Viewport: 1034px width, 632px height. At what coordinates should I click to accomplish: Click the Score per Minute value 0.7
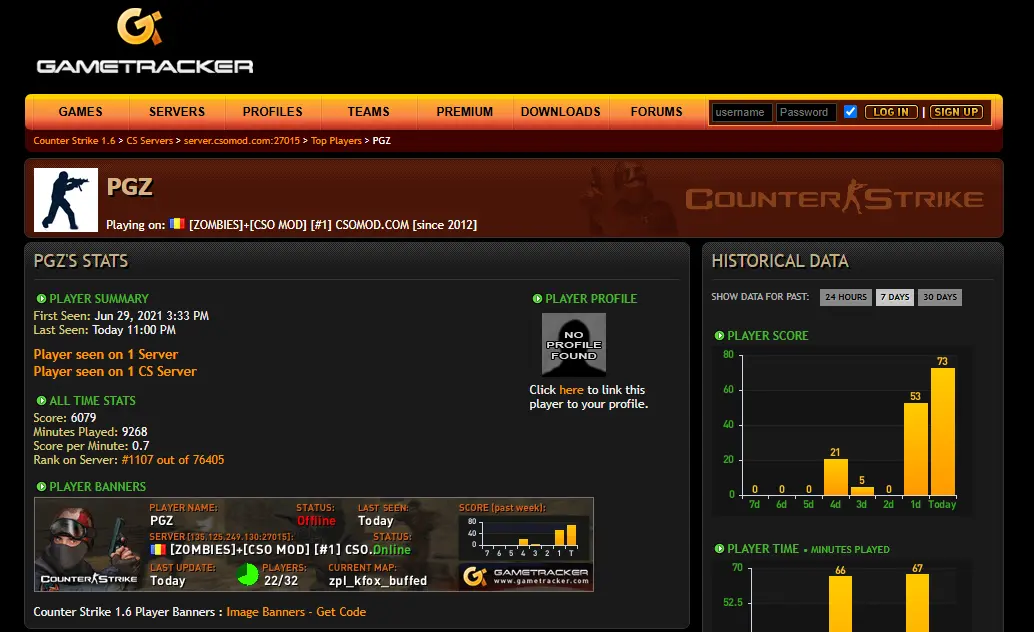[x=140, y=446]
